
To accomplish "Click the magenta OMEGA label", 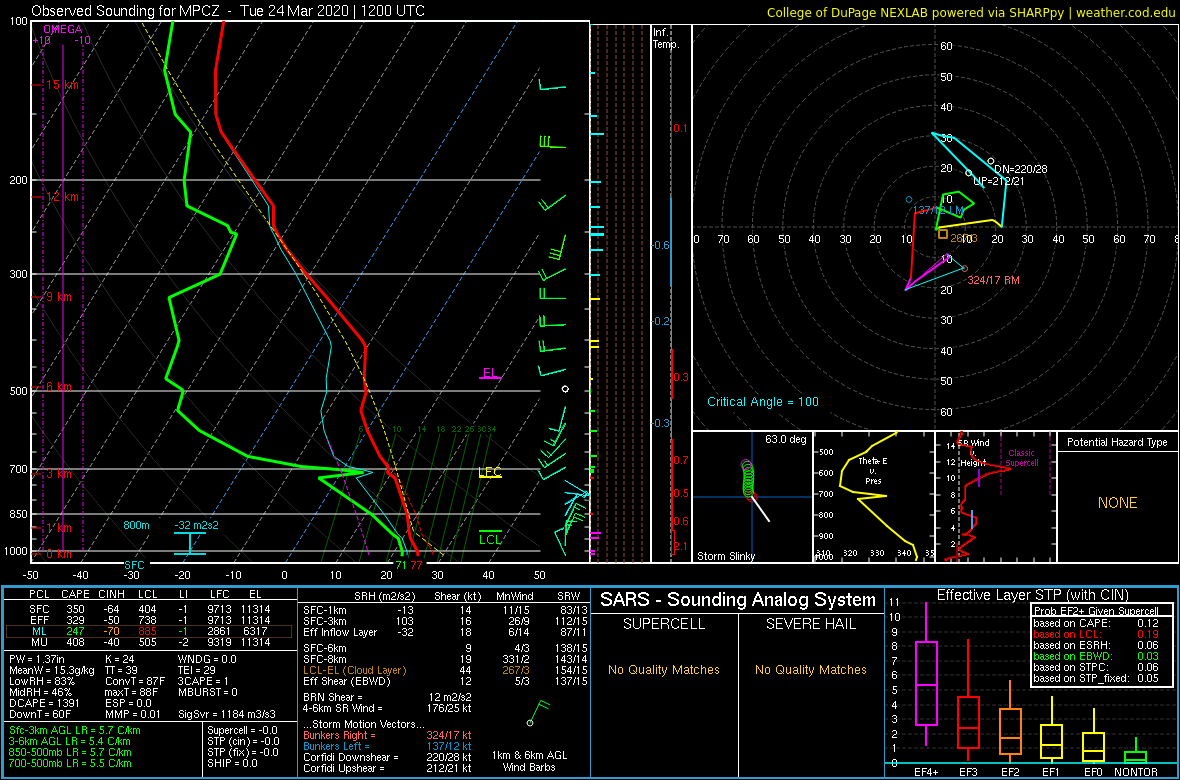I will [x=62, y=30].
